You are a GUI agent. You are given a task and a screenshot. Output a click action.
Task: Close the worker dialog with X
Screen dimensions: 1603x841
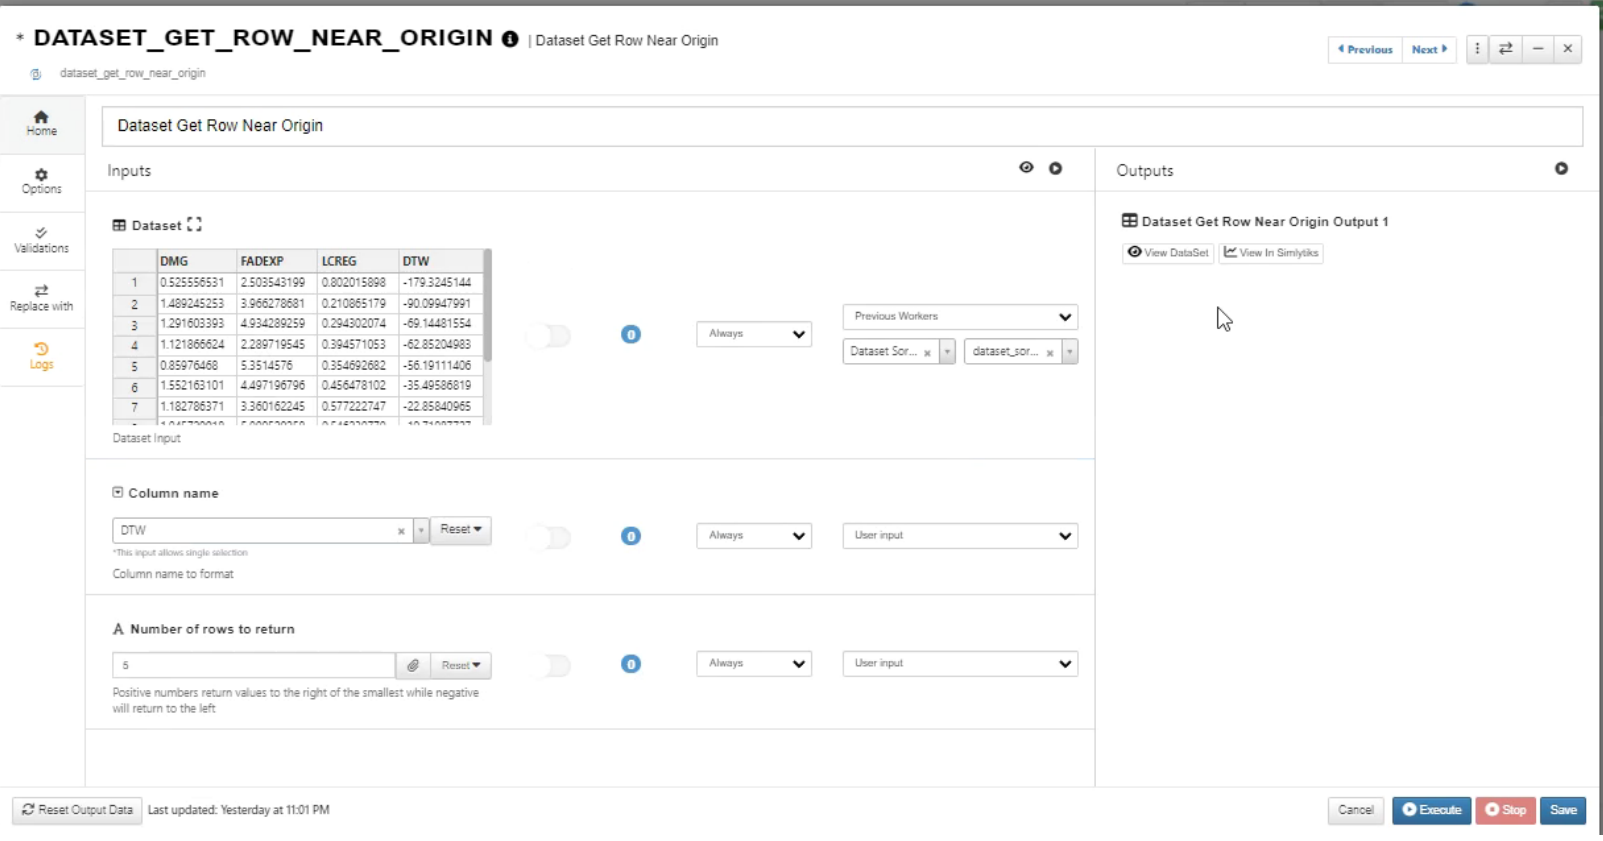1567,49
